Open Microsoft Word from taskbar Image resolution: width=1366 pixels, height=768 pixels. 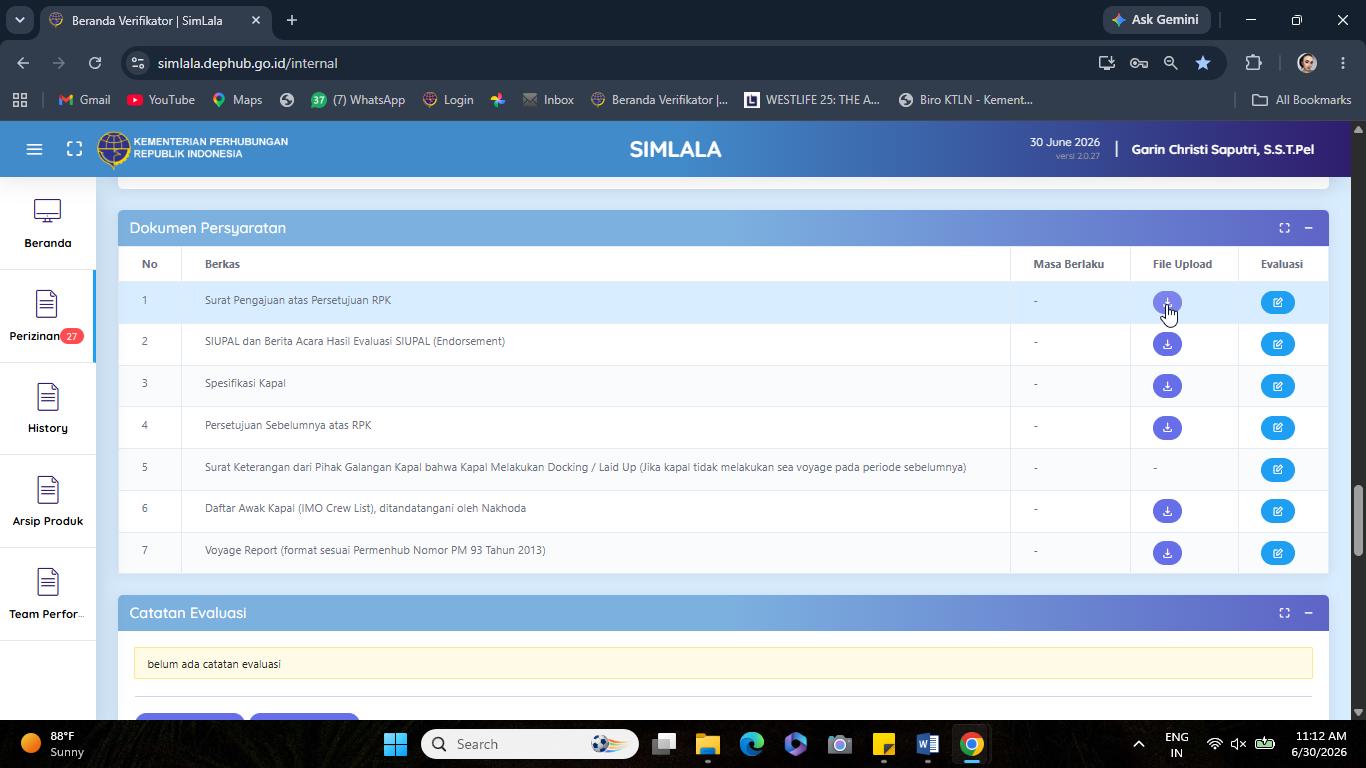point(927,744)
